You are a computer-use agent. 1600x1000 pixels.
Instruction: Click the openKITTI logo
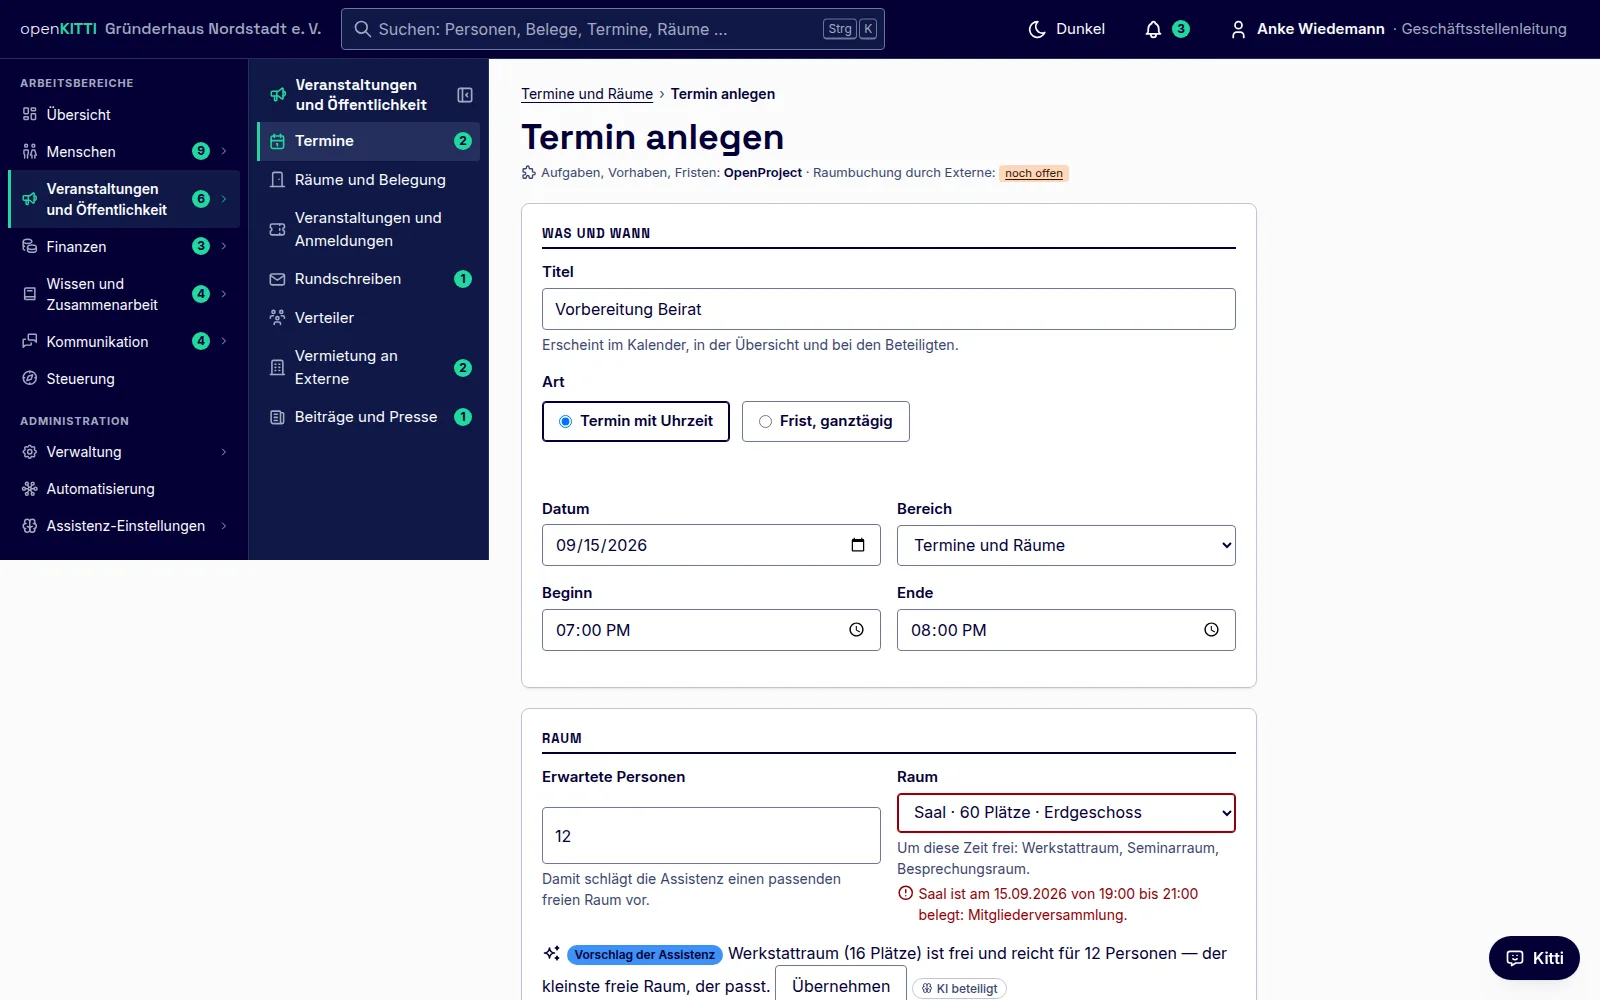click(58, 29)
